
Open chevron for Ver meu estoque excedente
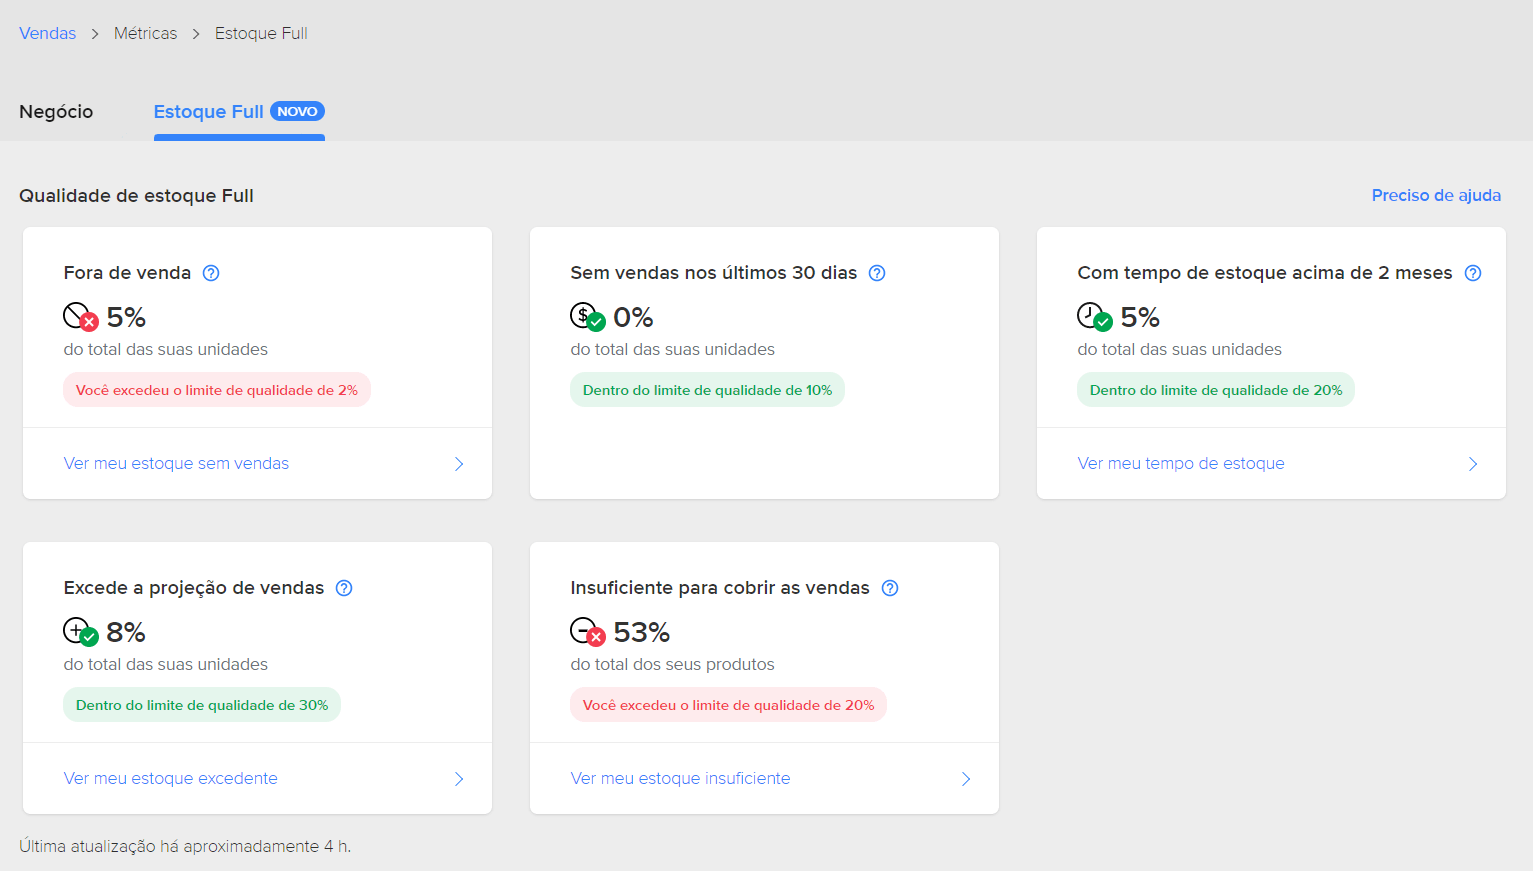[459, 779]
